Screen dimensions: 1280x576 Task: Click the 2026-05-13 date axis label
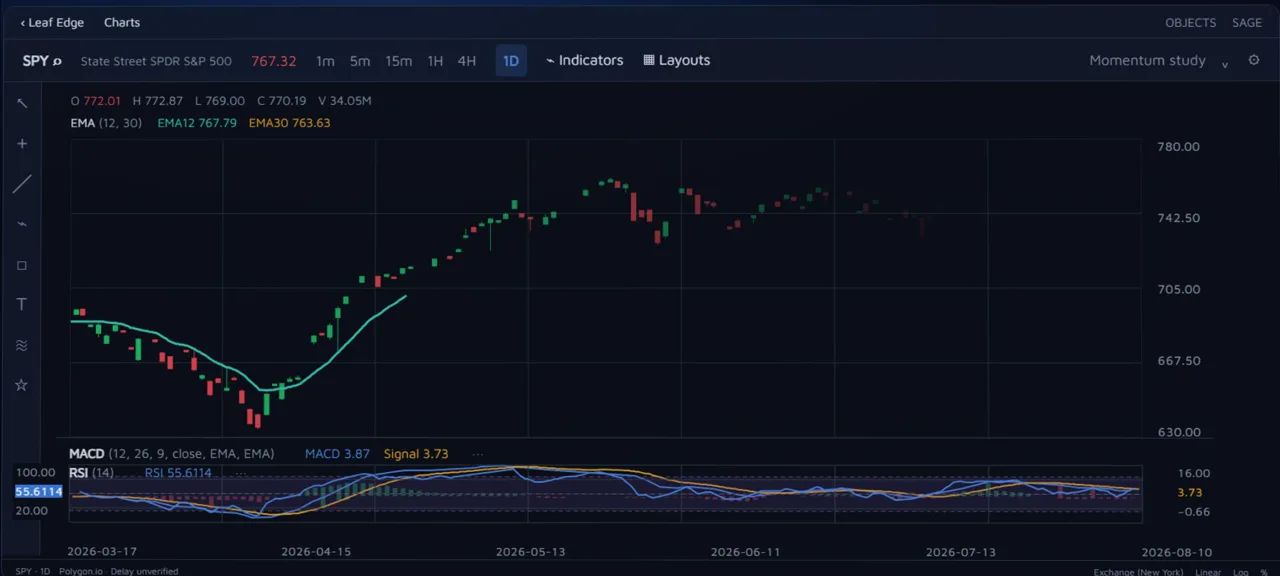(x=532, y=552)
